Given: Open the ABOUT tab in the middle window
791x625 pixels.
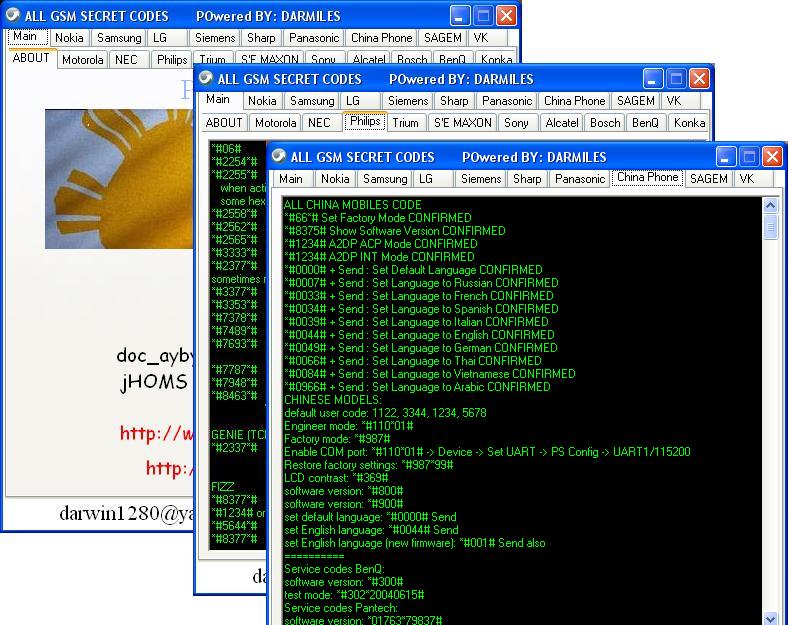Looking at the screenshot, I should click(224, 123).
